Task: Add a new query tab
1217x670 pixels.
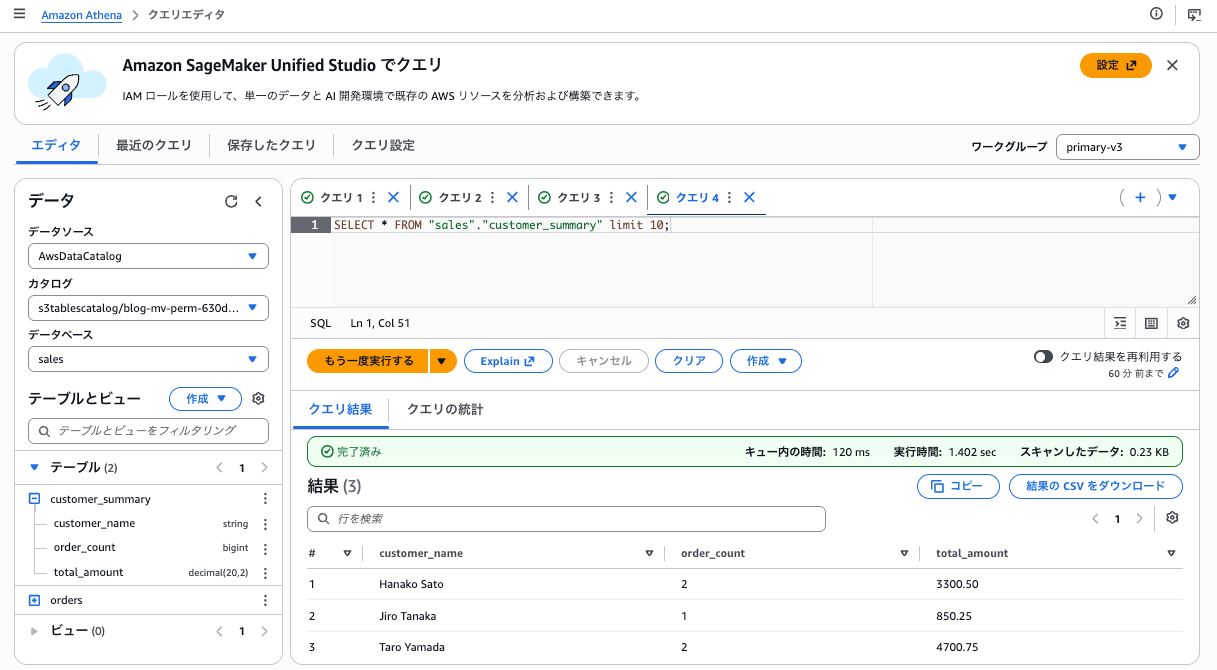Action: pyautogui.click(x=1140, y=198)
